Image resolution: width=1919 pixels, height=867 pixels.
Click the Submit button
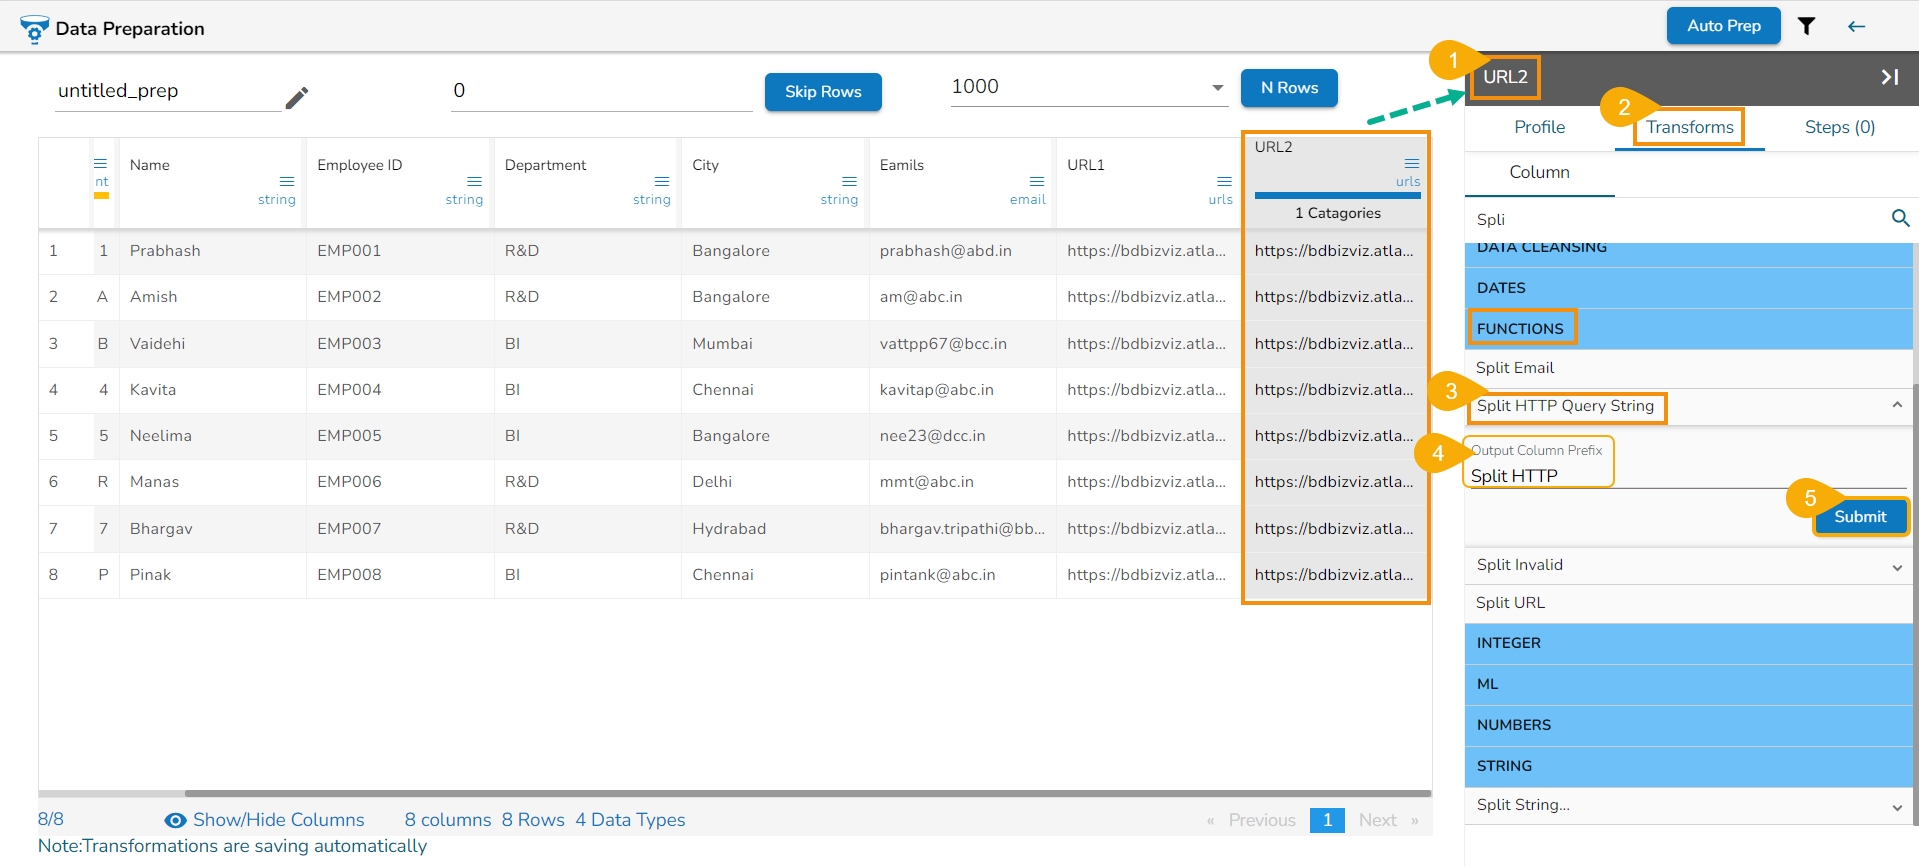click(1859, 517)
